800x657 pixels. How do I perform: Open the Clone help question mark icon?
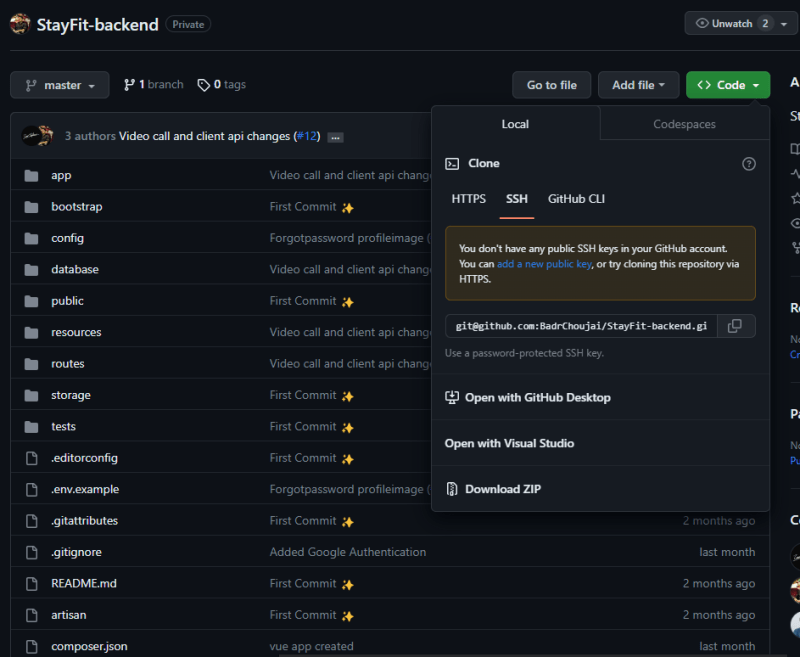tap(748, 164)
